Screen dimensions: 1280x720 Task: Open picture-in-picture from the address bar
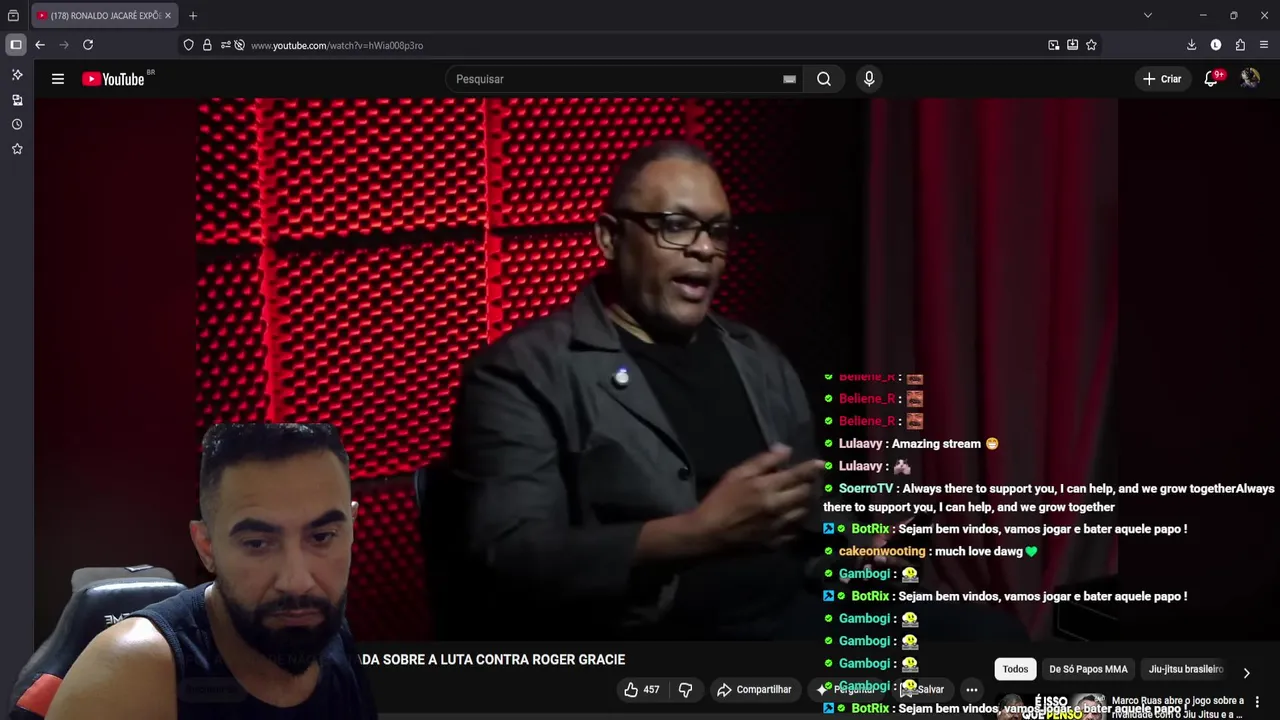[x=1054, y=45]
